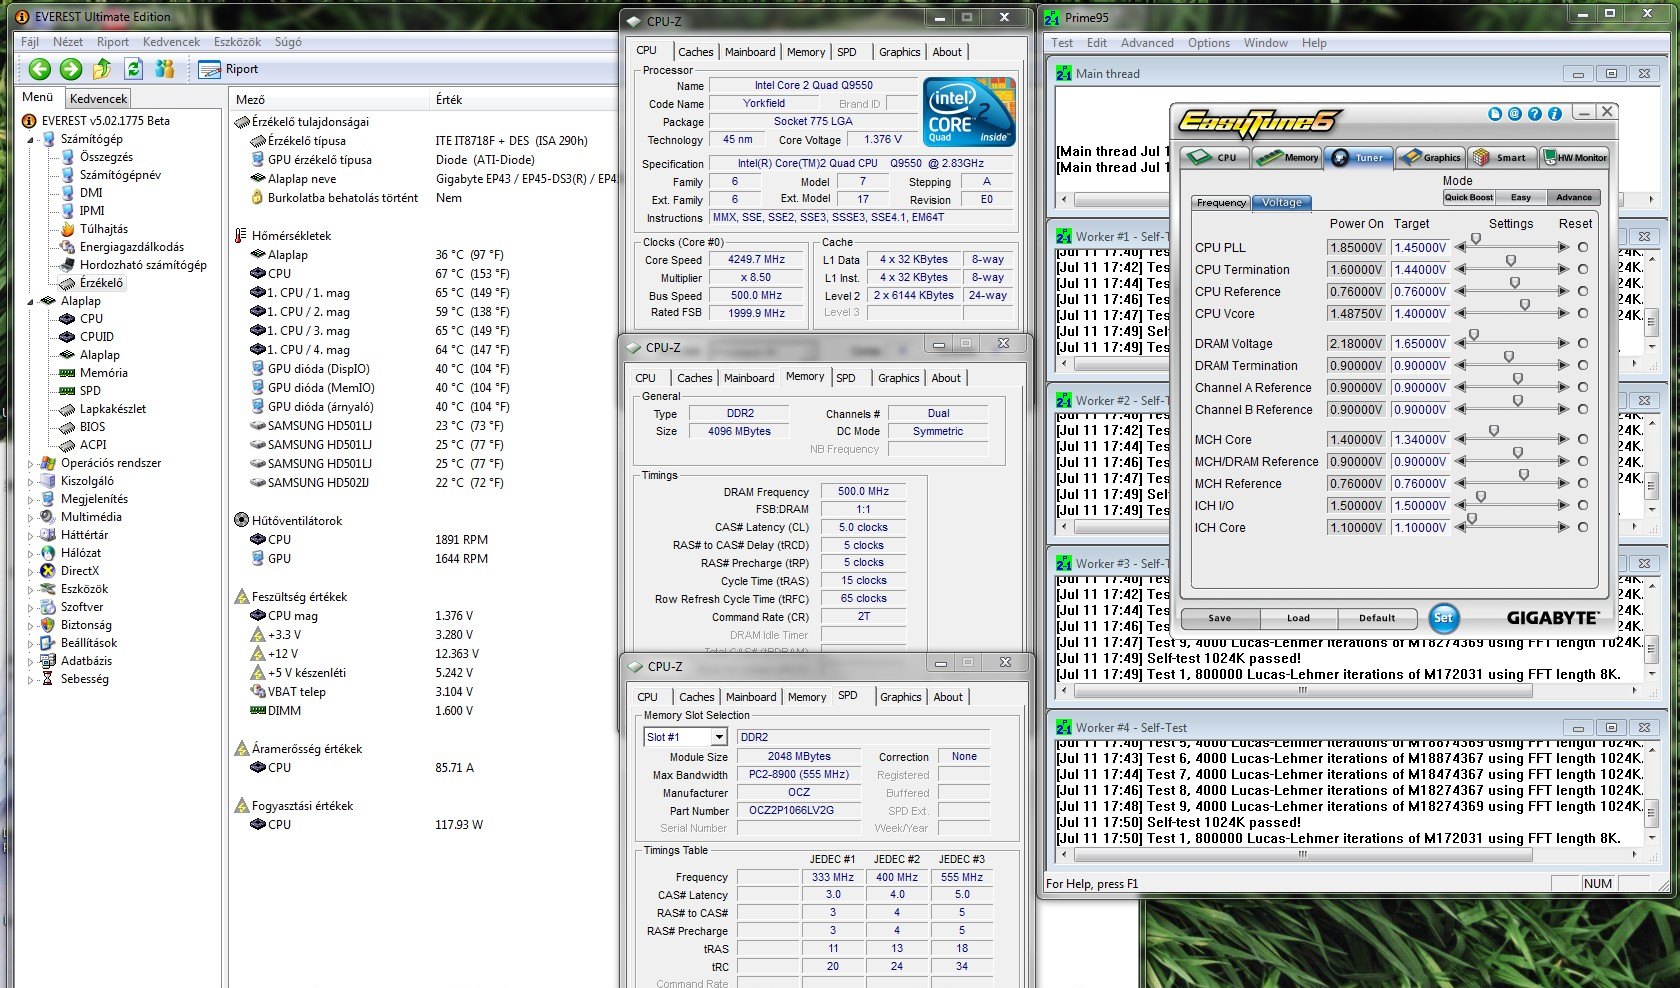Click the green Back arrow in EVEREST toolbar

coord(40,69)
